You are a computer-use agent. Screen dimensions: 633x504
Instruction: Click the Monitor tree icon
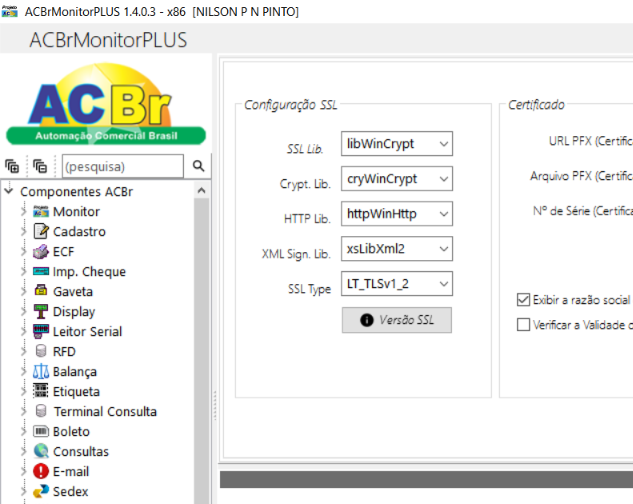[x=41, y=211]
